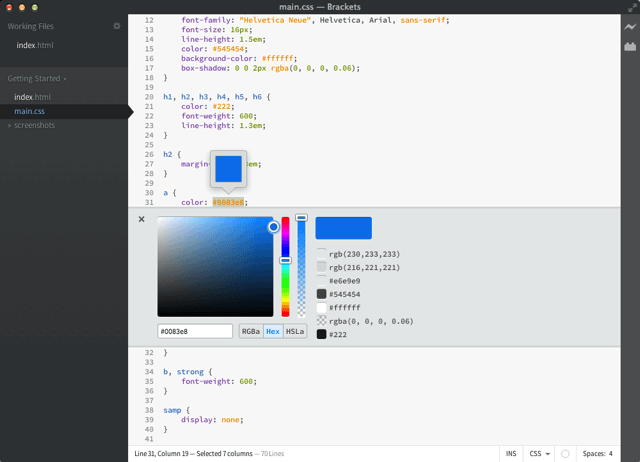
Task: Click the #222 value on line 21
Action: [x=222, y=107]
